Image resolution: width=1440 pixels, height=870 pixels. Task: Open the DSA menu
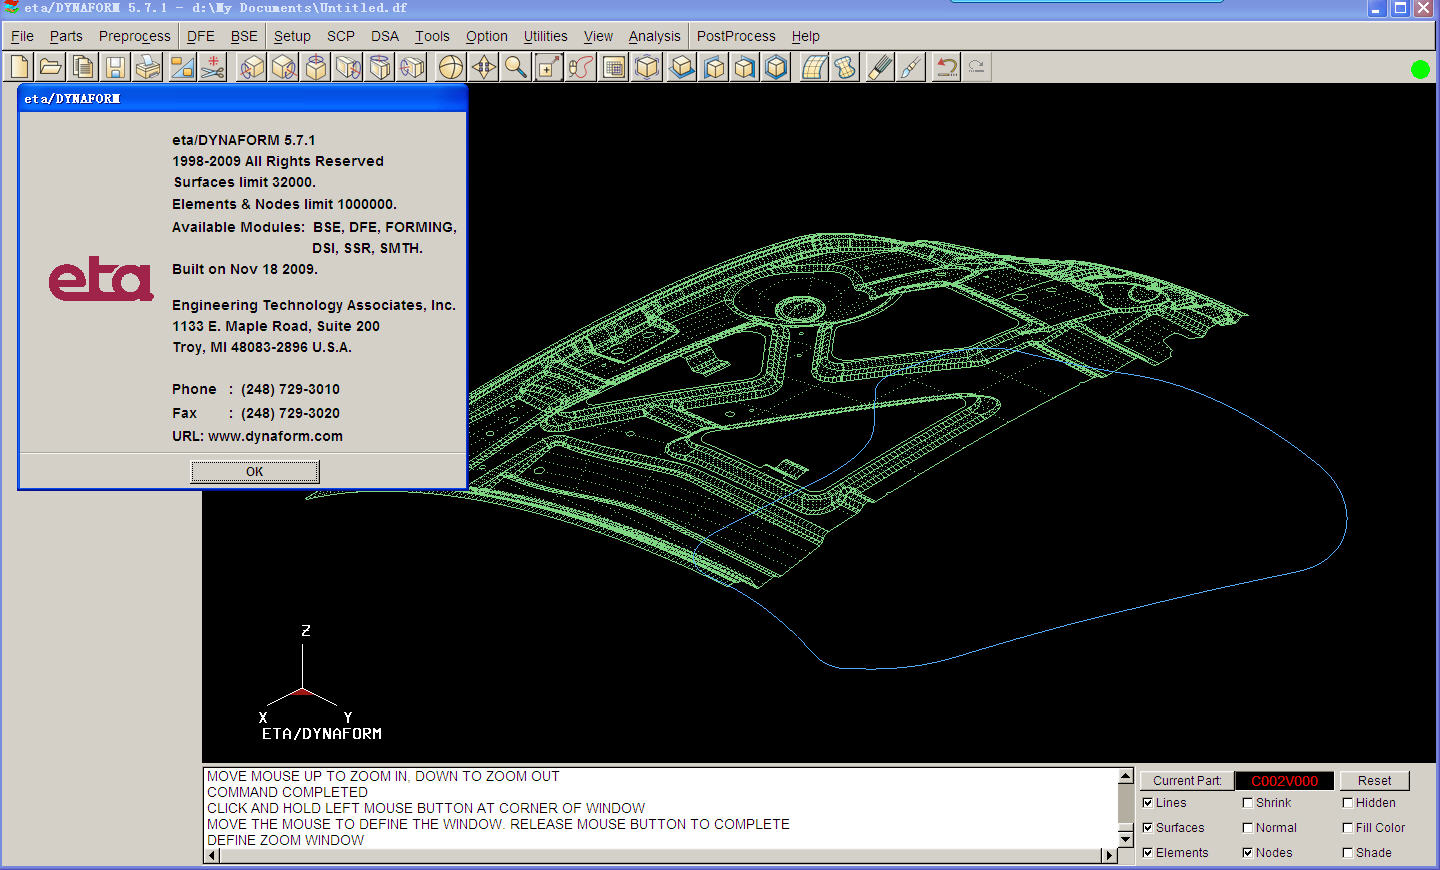click(385, 36)
